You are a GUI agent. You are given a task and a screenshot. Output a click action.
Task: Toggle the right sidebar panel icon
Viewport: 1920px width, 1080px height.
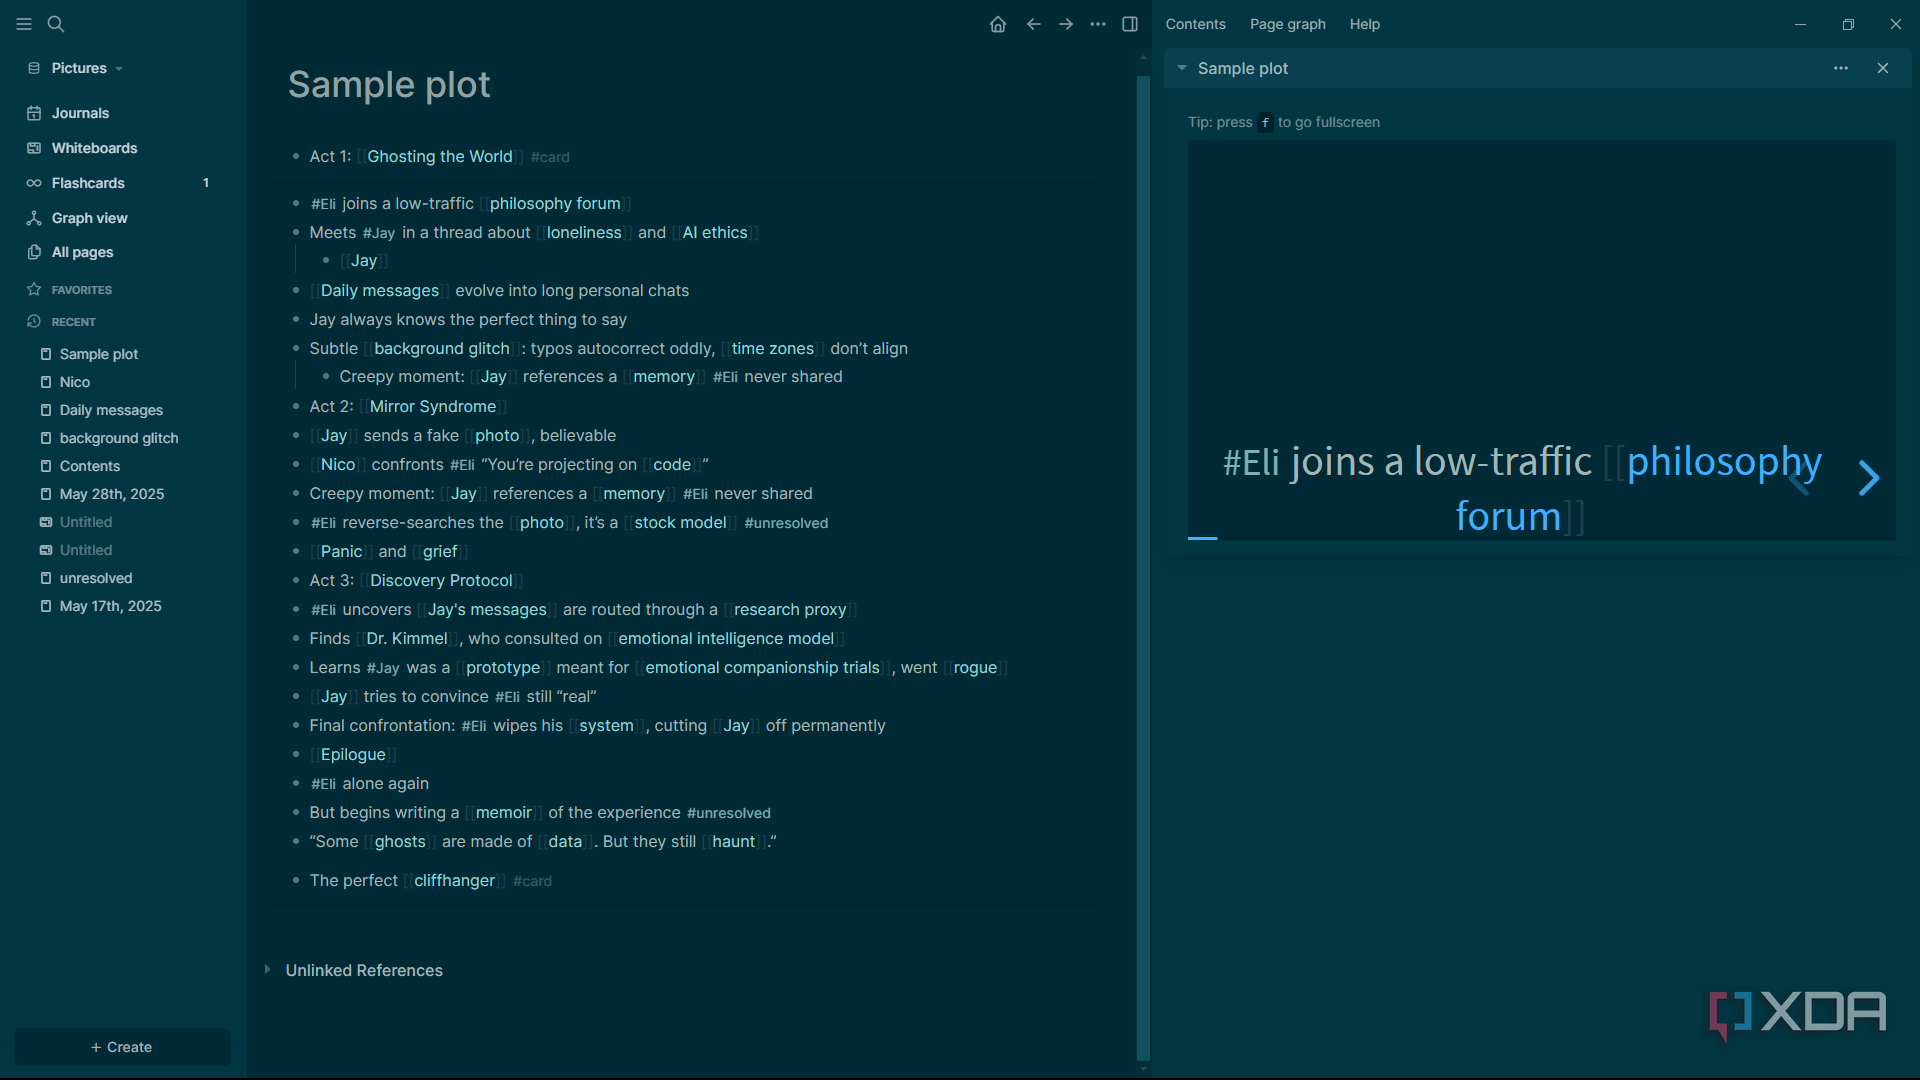pos(1130,24)
